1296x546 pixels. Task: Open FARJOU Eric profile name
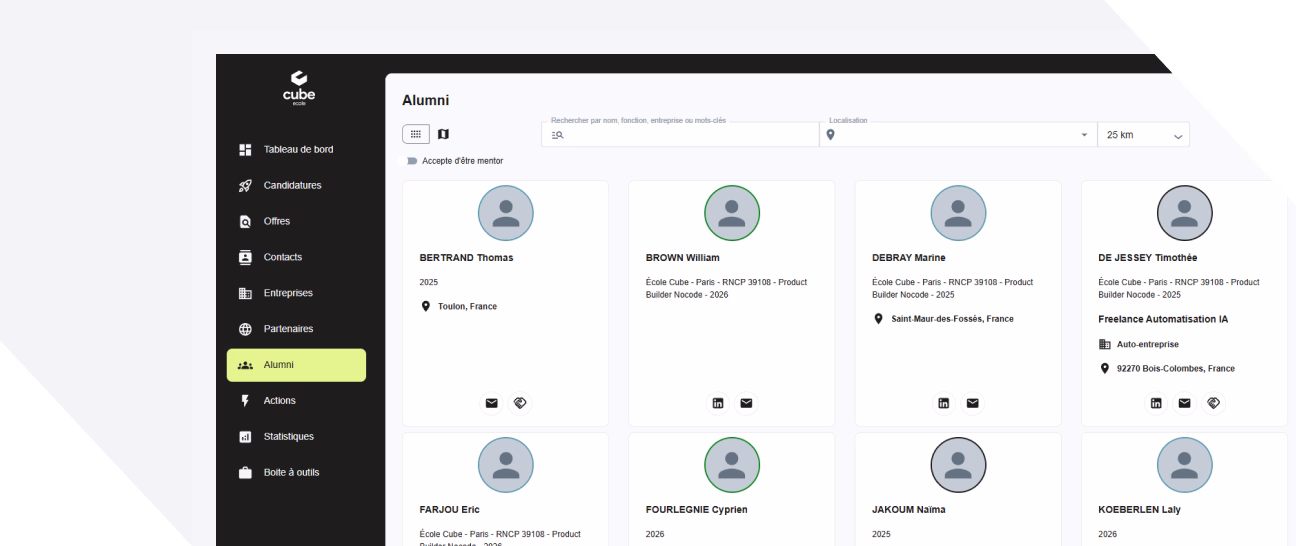point(450,510)
